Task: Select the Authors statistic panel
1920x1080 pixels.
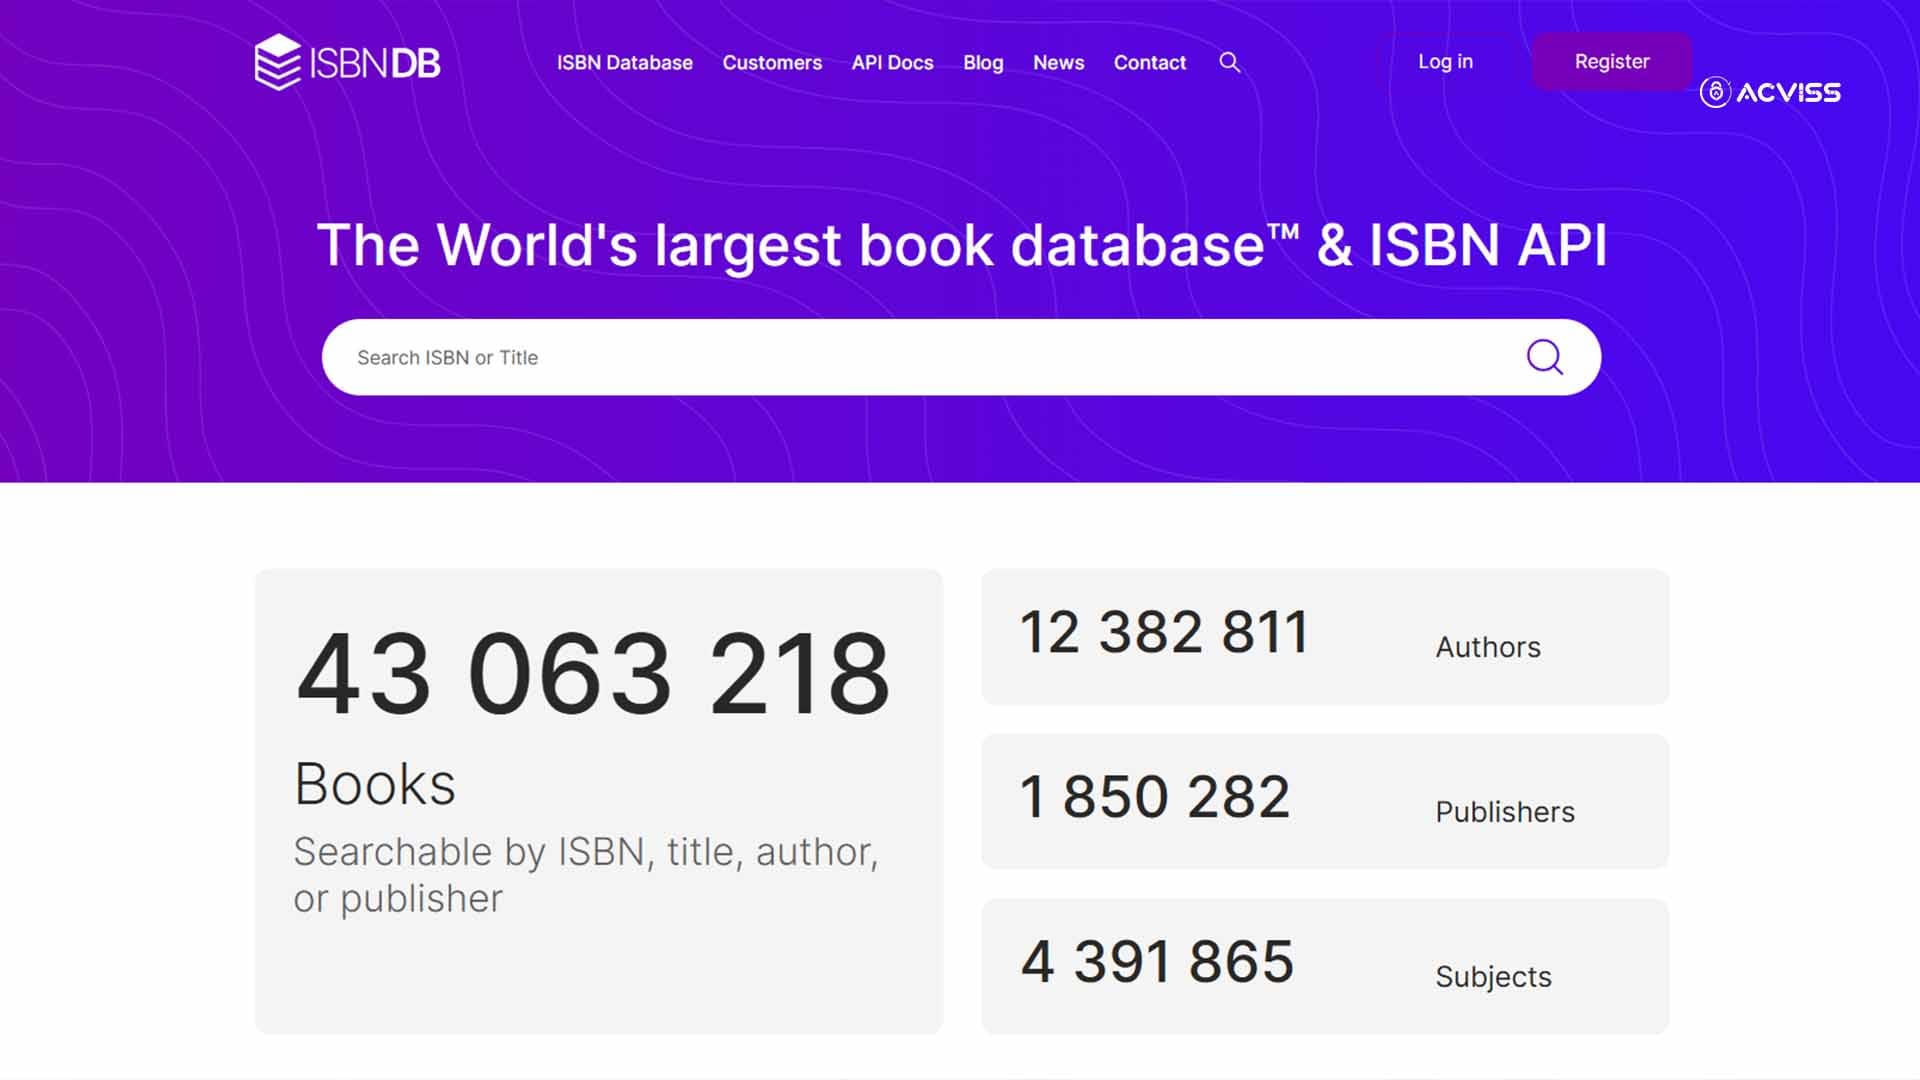Action: pyautogui.click(x=1326, y=636)
